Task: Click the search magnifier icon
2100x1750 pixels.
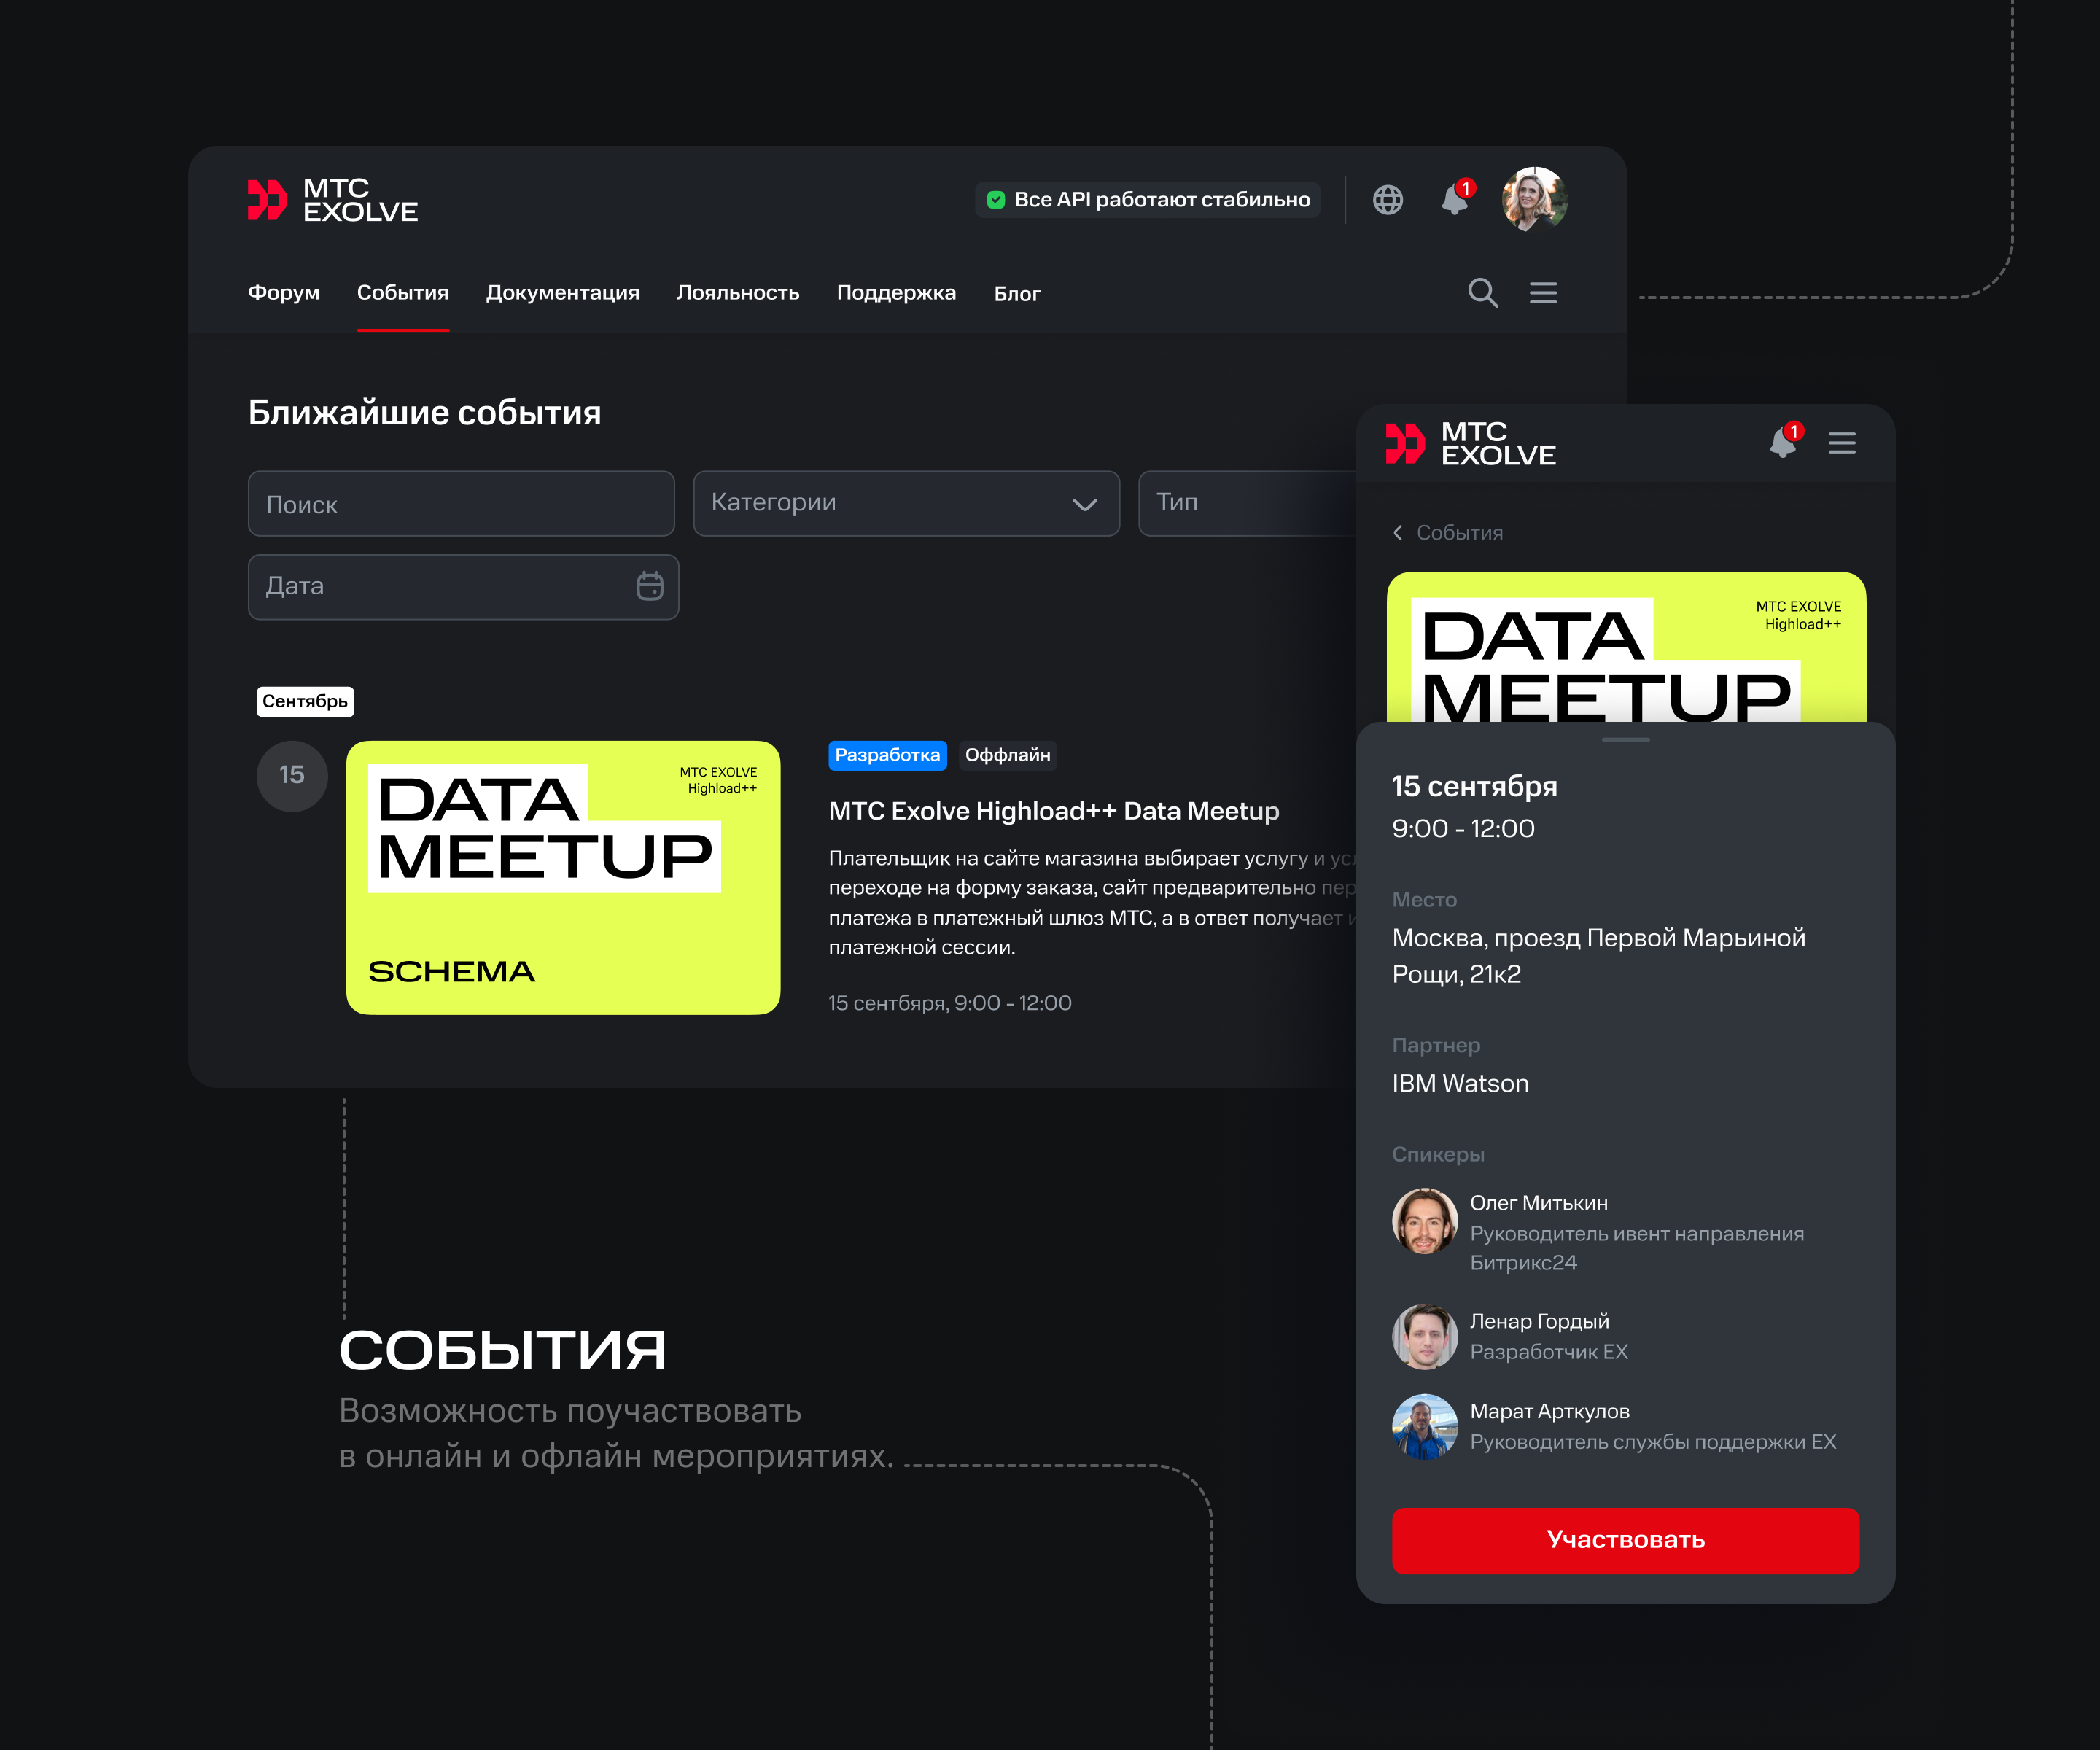Action: (x=1482, y=293)
